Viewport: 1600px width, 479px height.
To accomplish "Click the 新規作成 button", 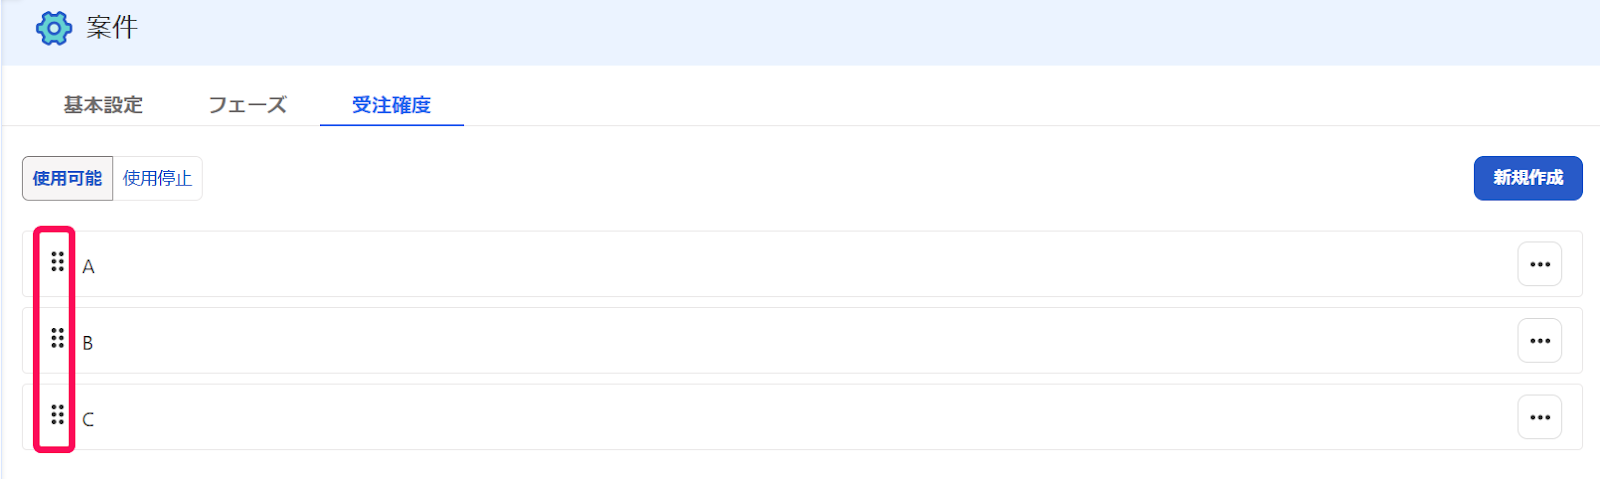I will pos(1528,178).
